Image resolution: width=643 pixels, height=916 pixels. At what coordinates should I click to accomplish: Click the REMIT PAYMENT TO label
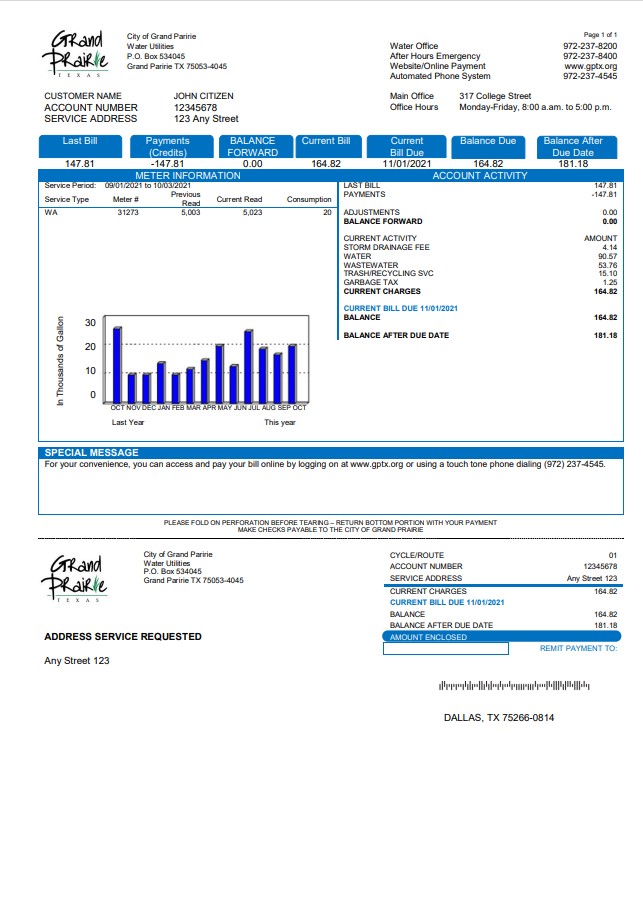click(578, 648)
